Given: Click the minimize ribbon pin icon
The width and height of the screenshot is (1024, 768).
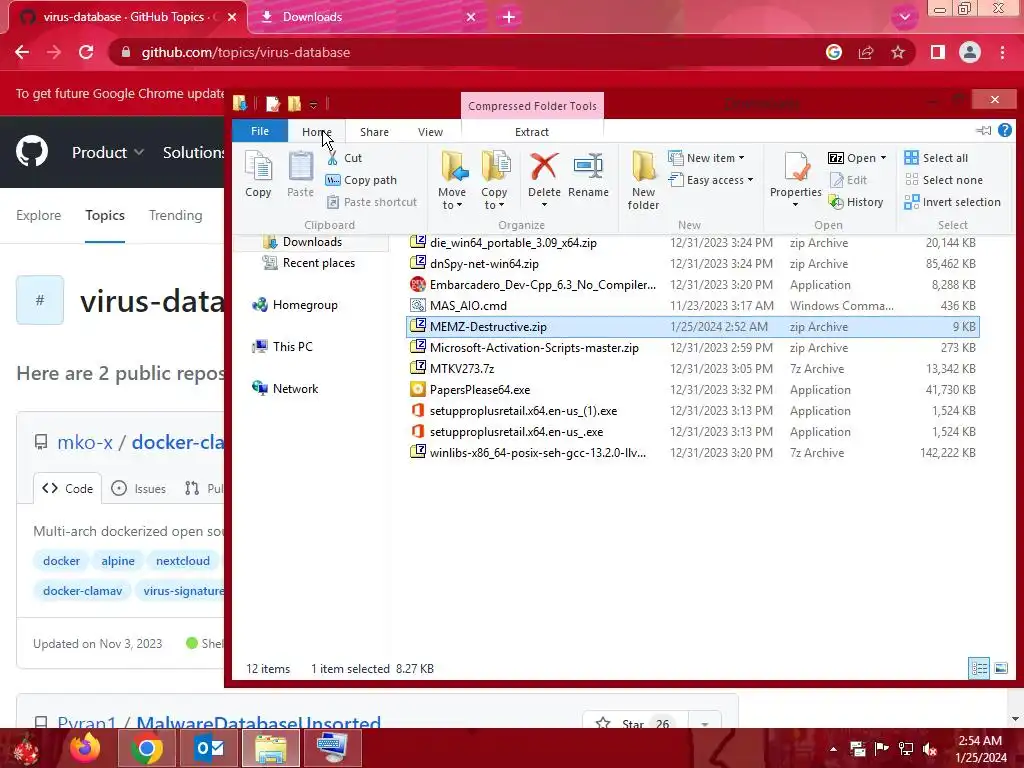Looking at the screenshot, I should coord(984,131).
